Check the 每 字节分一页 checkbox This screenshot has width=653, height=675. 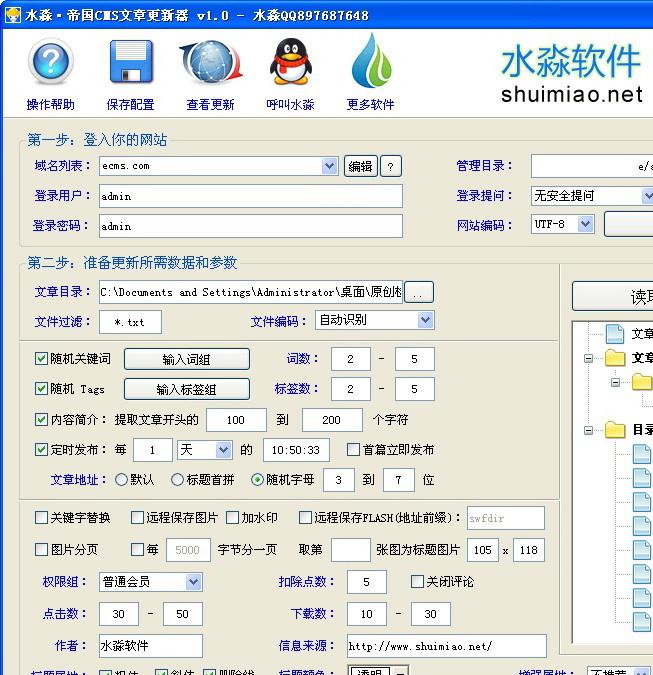coord(137,549)
